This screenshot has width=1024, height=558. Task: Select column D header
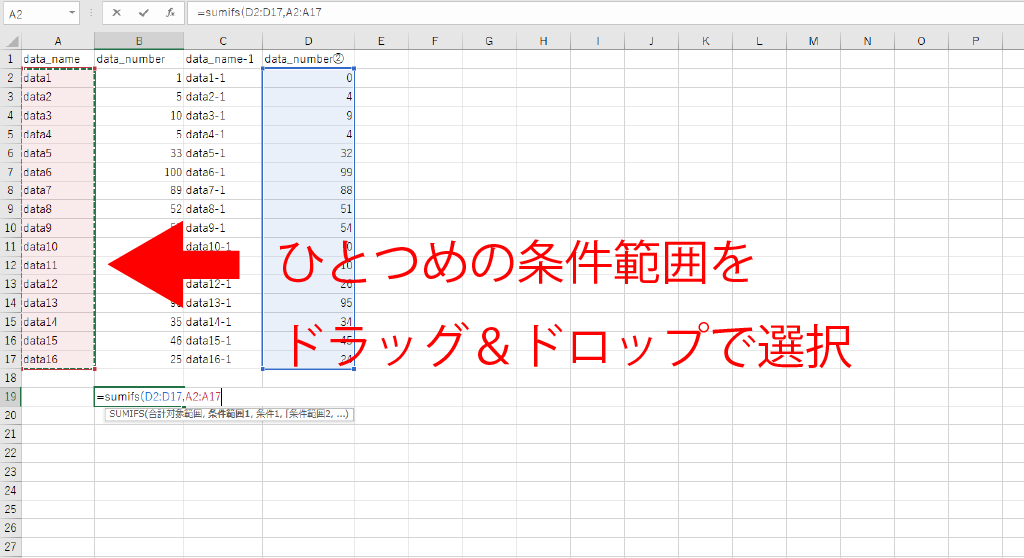coord(308,41)
